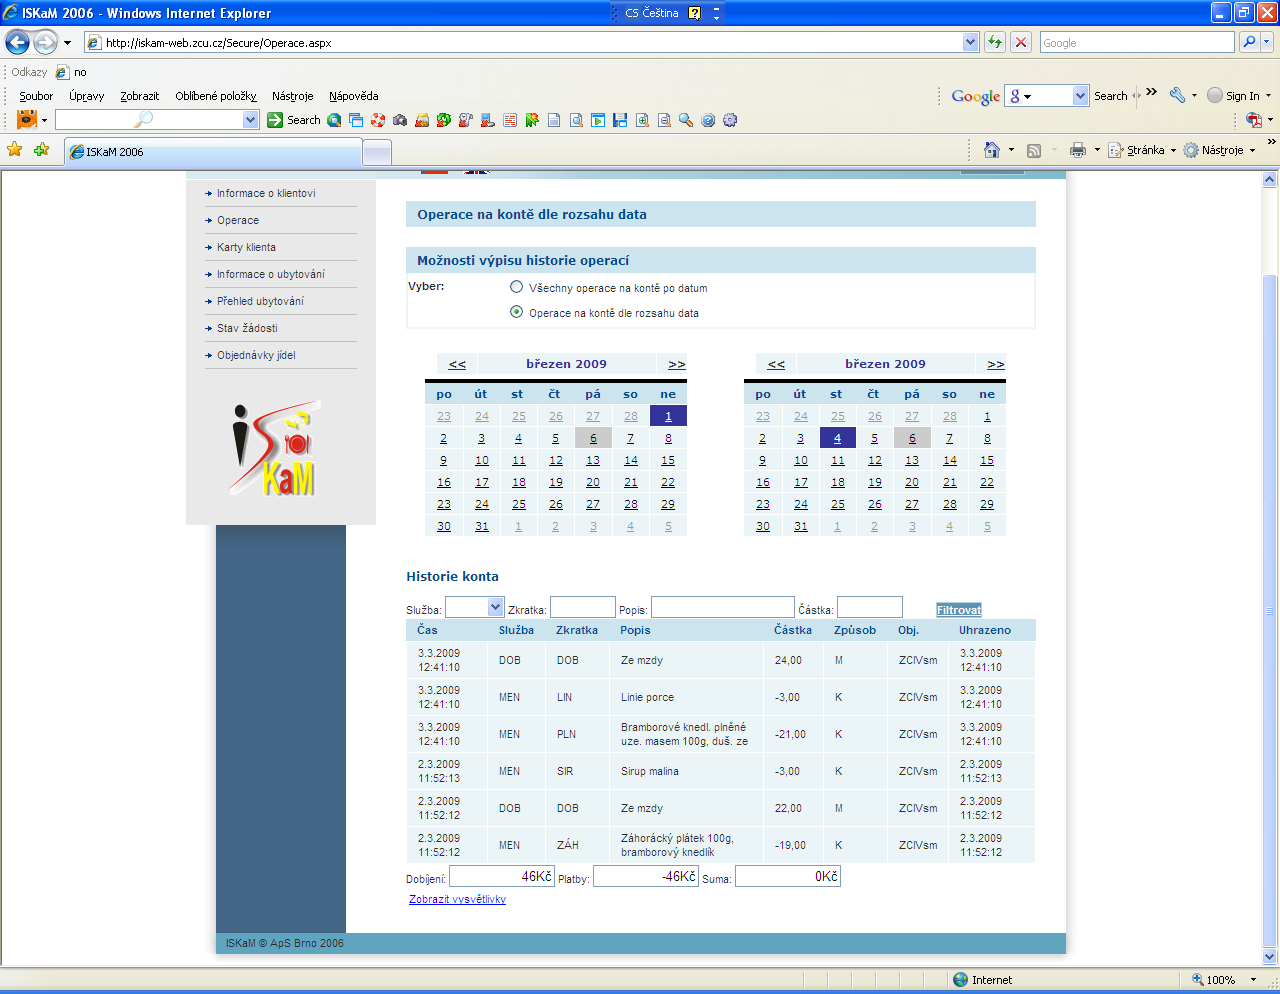
Task: Open the Nápověda menu
Action: pyautogui.click(x=354, y=96)
